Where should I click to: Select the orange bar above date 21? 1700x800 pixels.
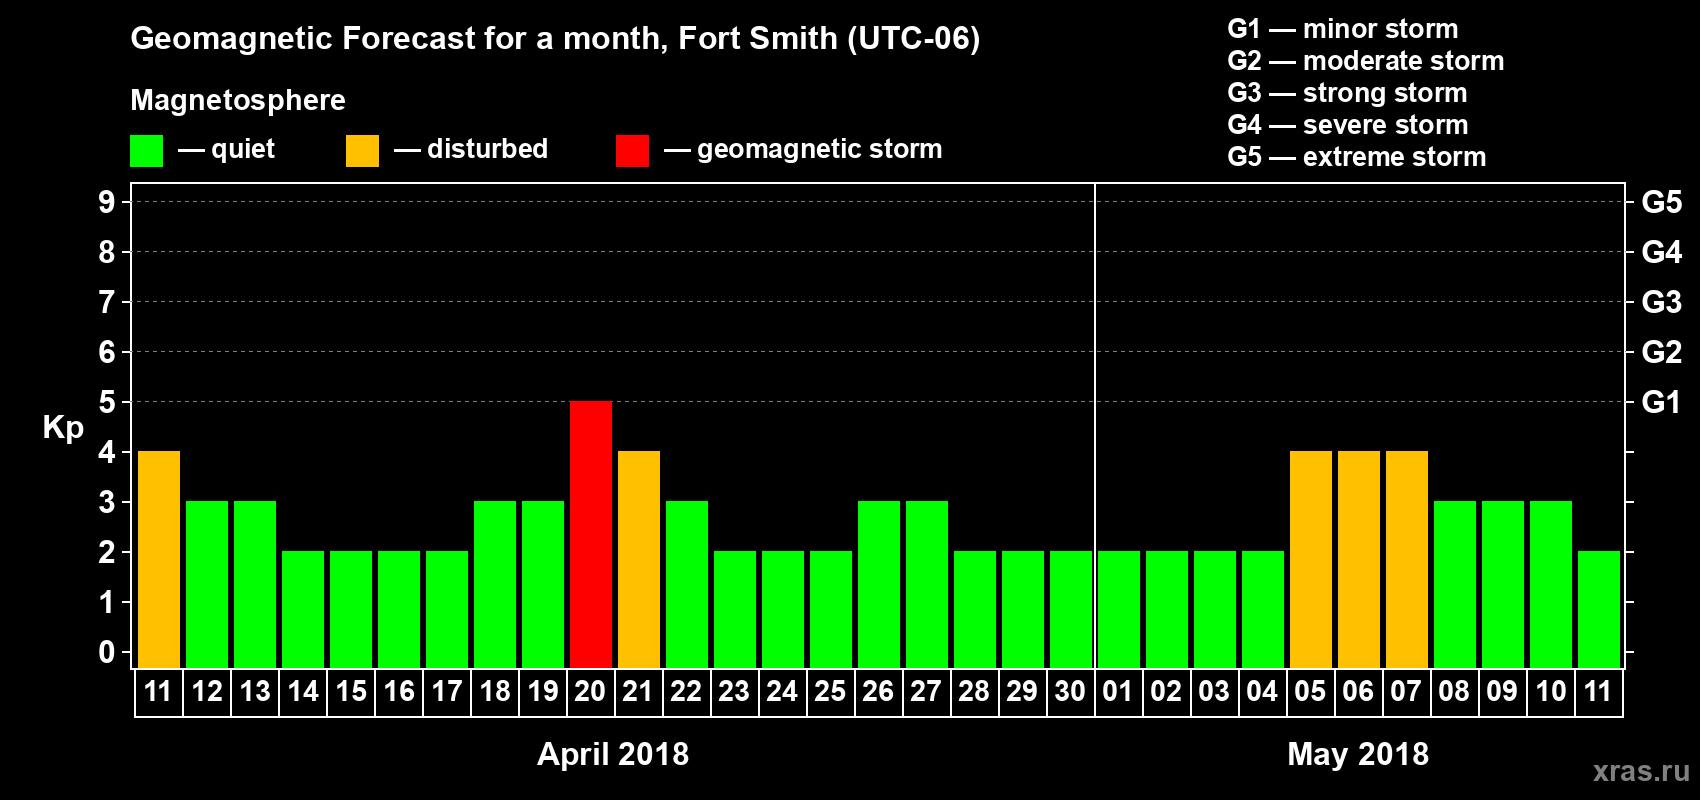(x=639, y=559)
